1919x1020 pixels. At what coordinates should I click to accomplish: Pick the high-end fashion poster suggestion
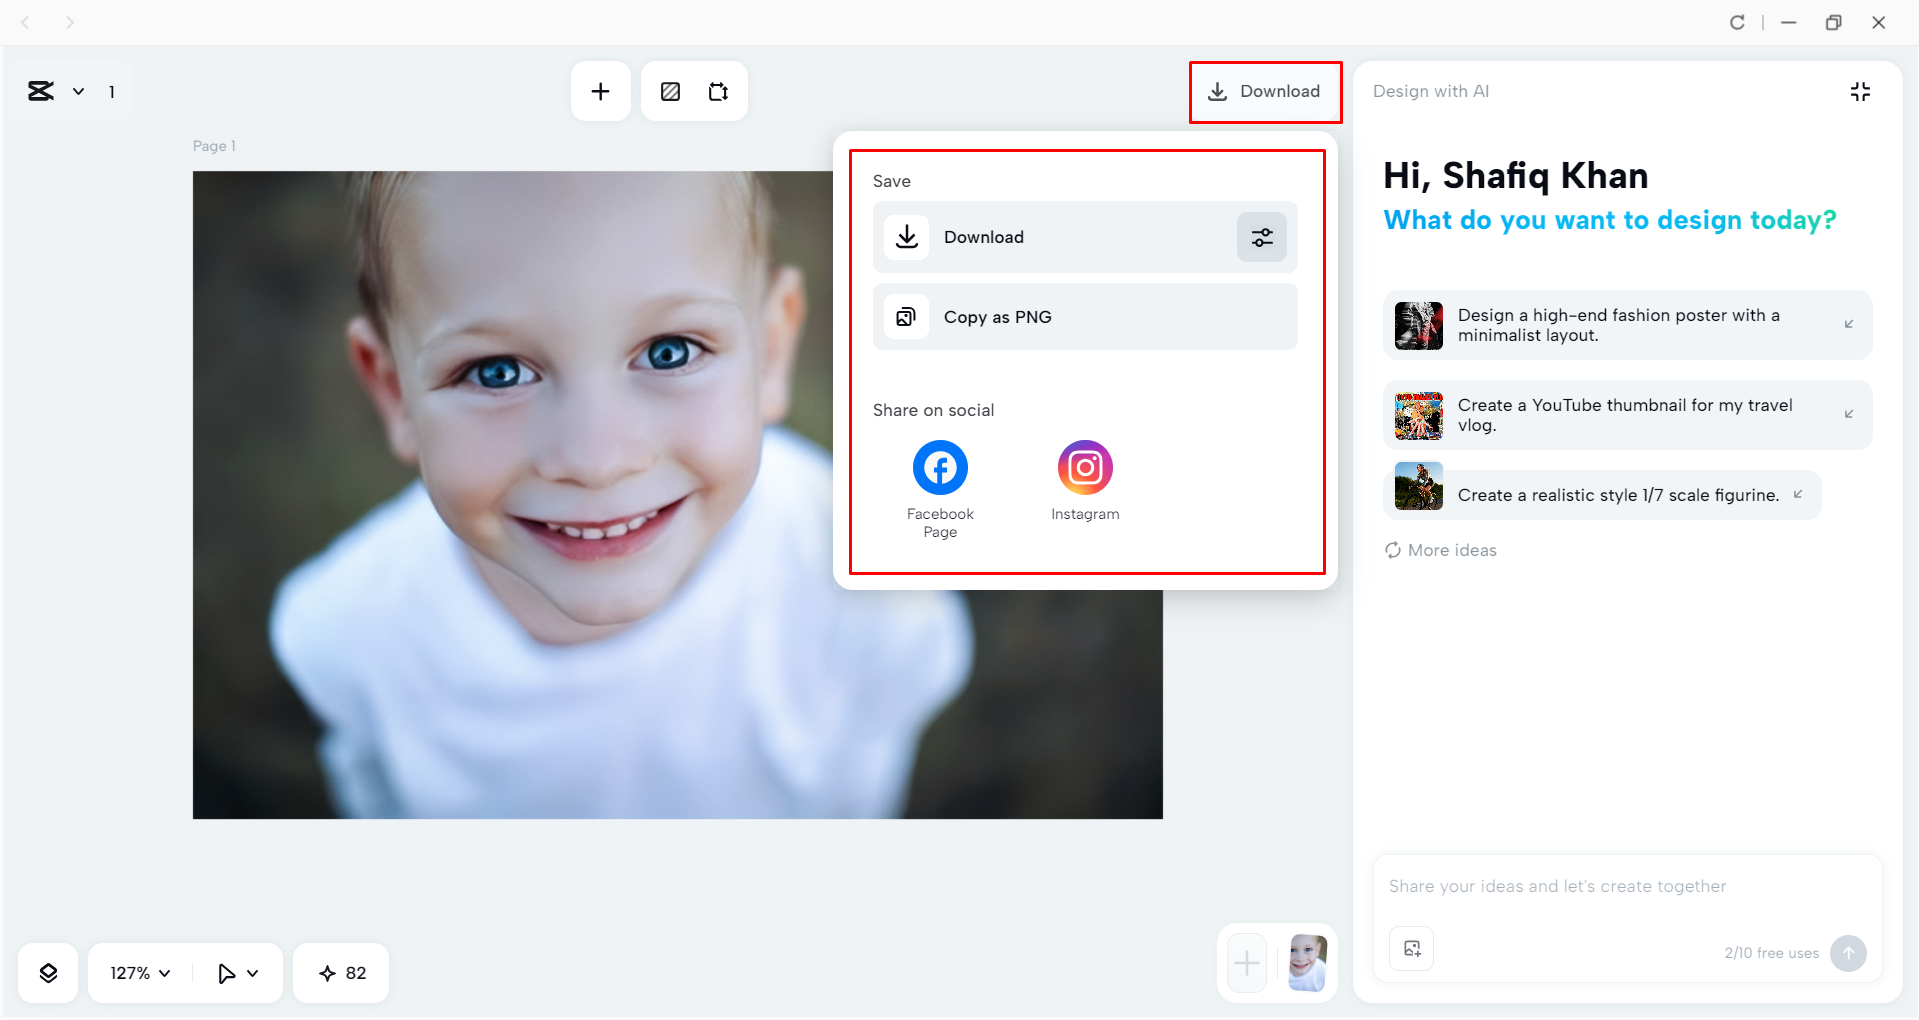(x=1627, y=325)
